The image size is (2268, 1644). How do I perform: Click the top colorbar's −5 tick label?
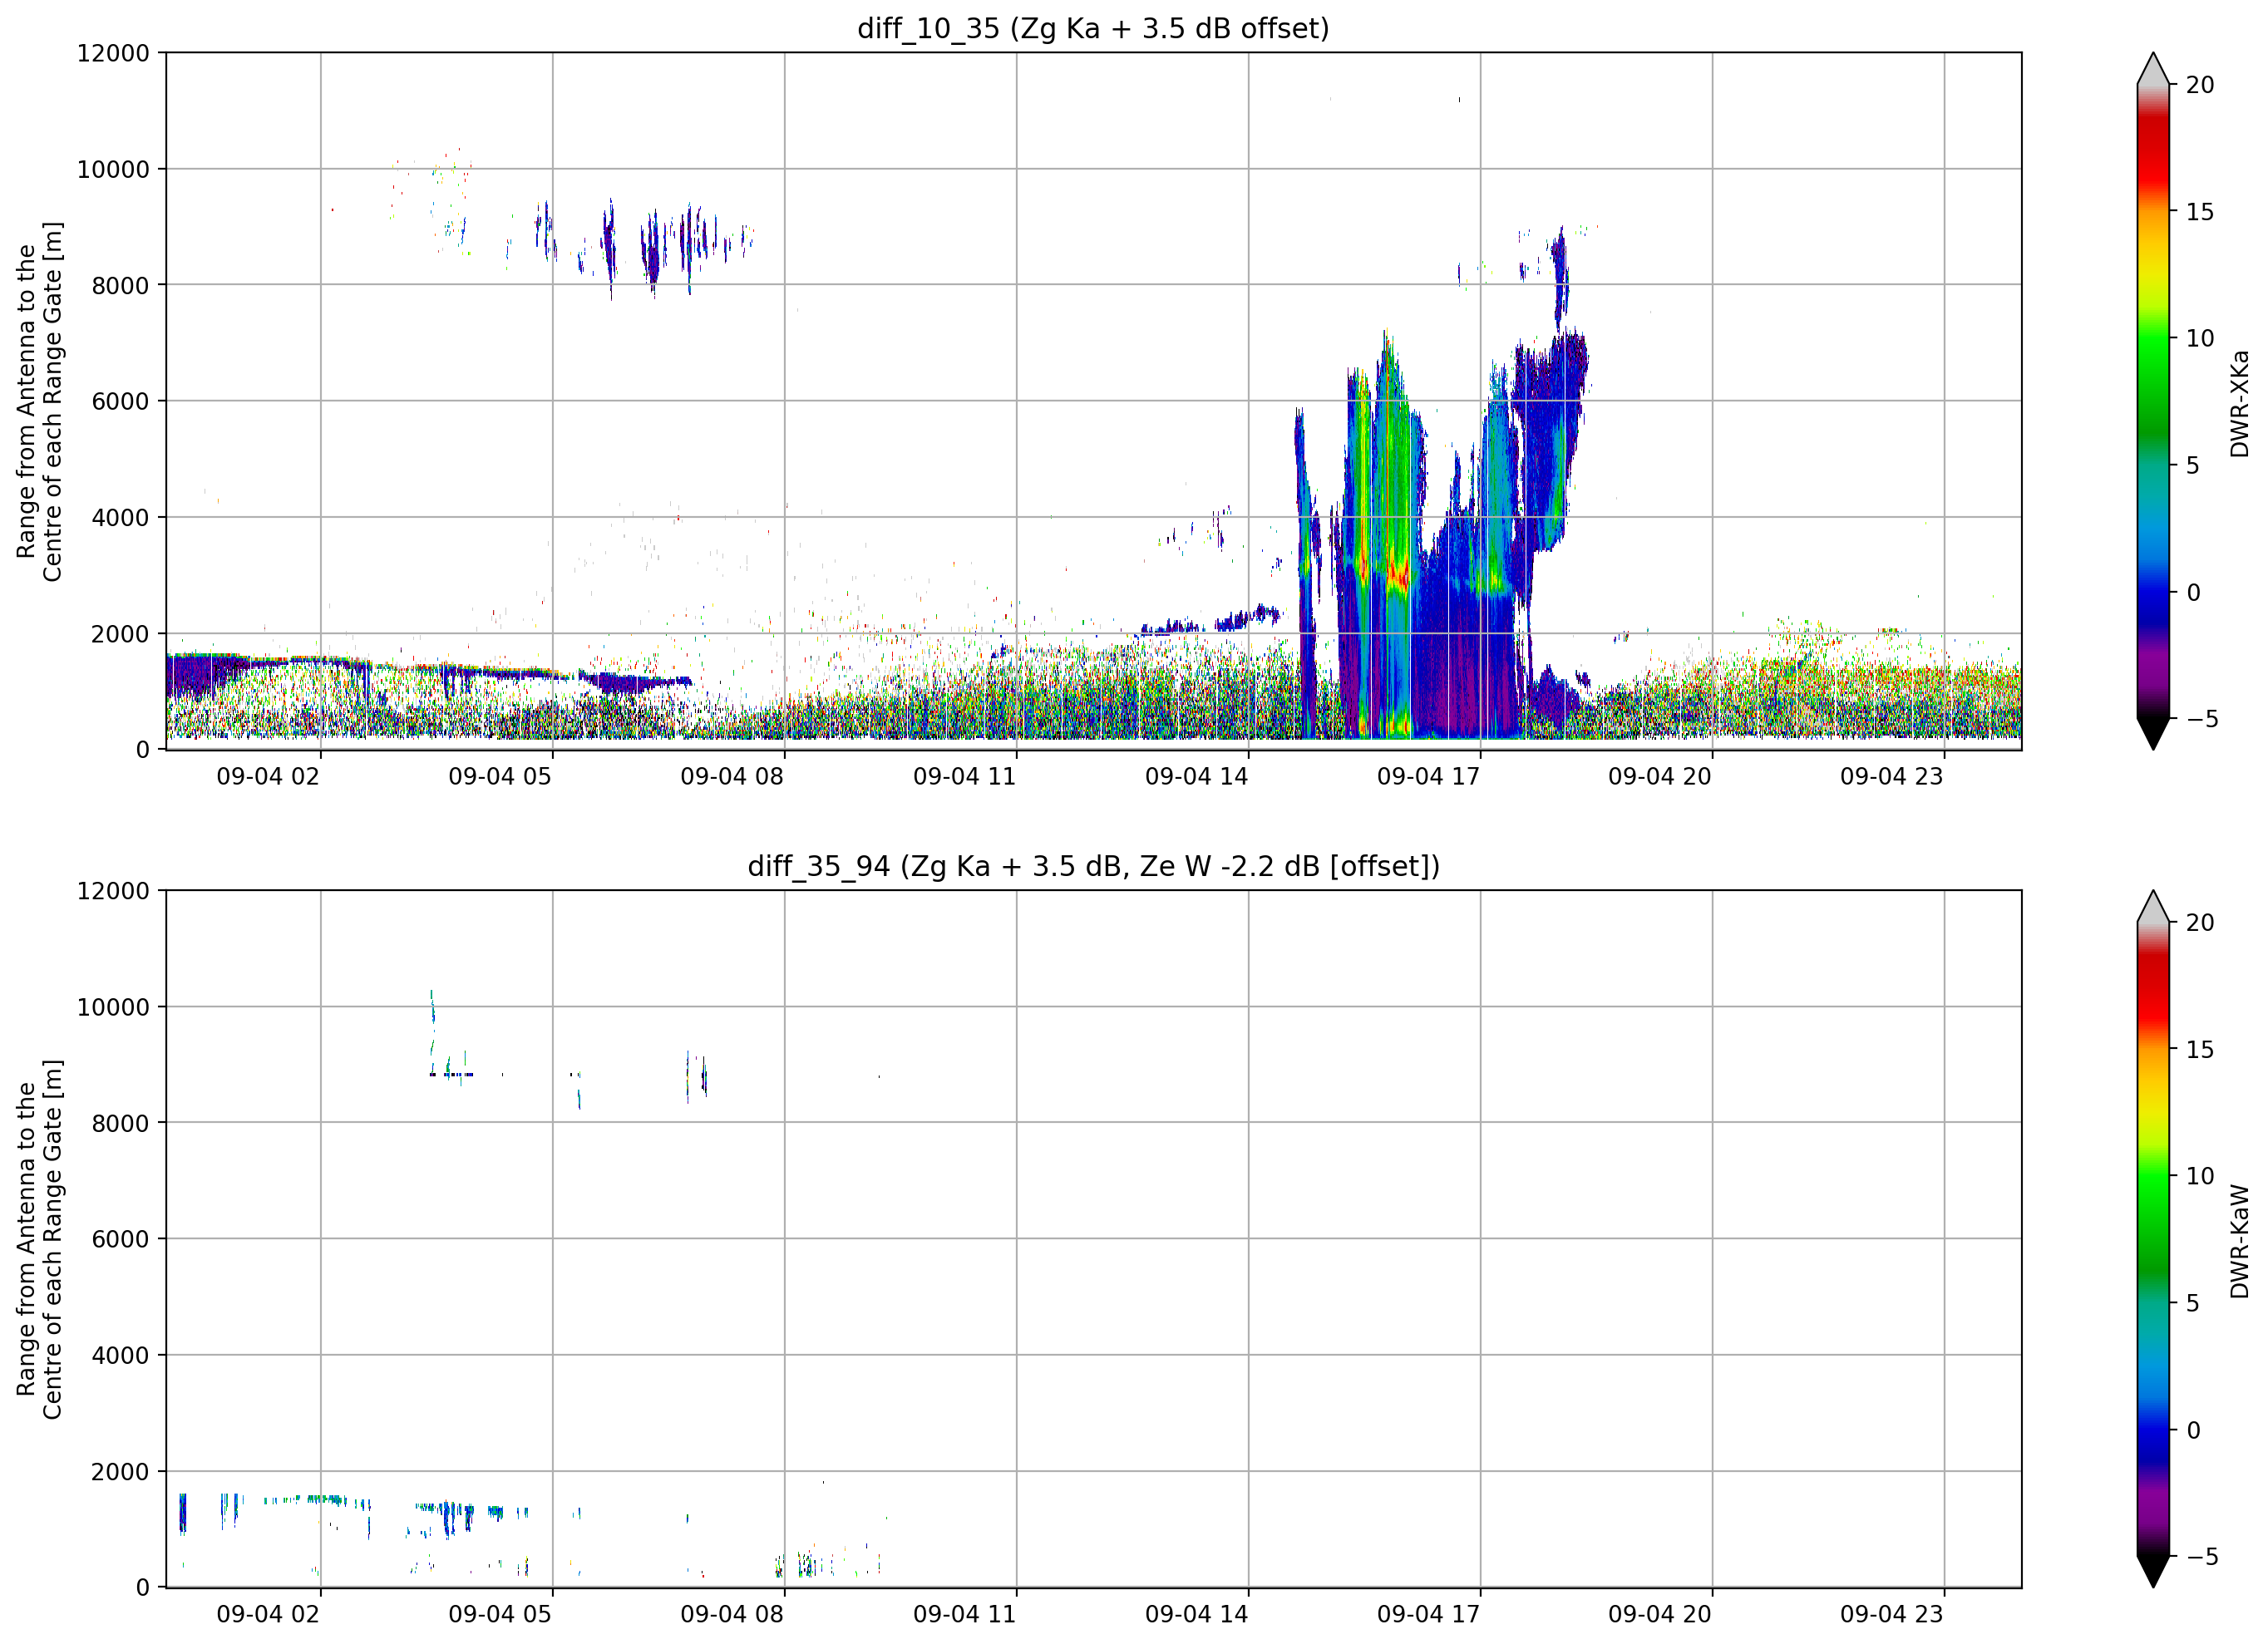point(2202,719)
